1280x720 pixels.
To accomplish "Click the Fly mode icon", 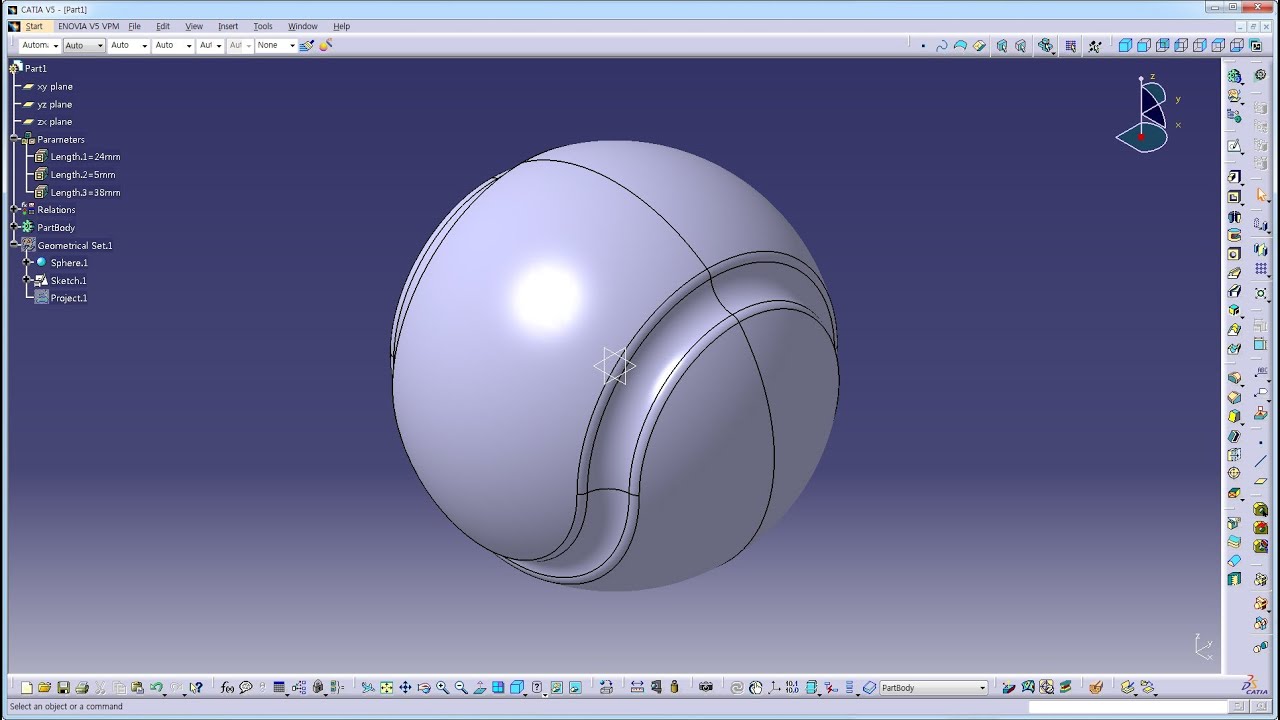I will coord(368,688).
